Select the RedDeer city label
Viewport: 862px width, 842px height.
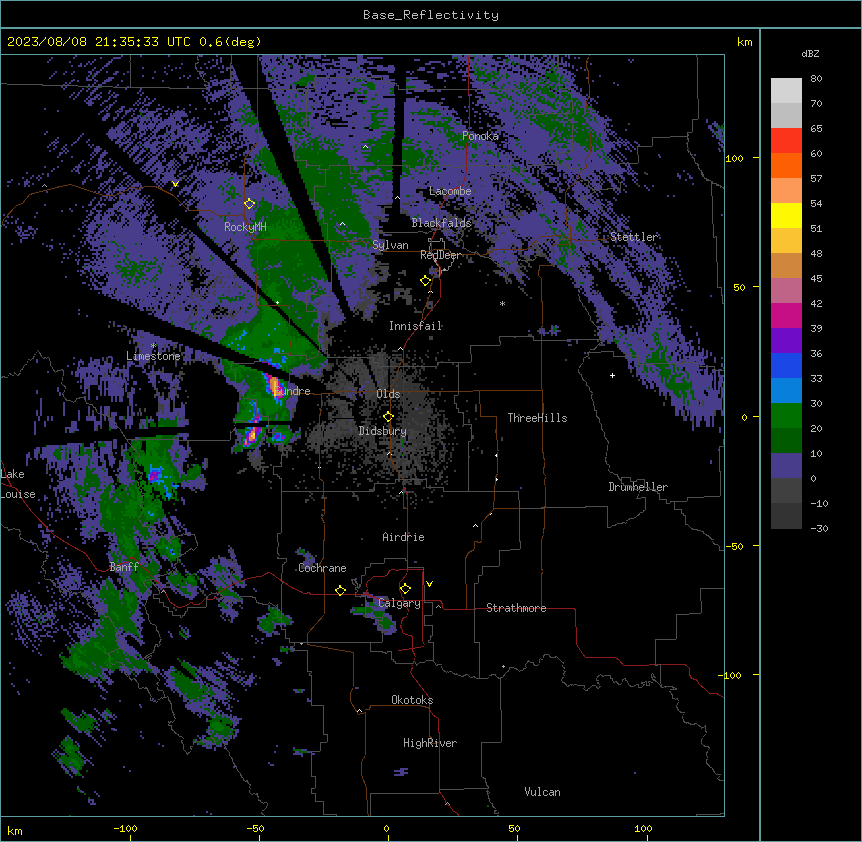tap(440, 255)
